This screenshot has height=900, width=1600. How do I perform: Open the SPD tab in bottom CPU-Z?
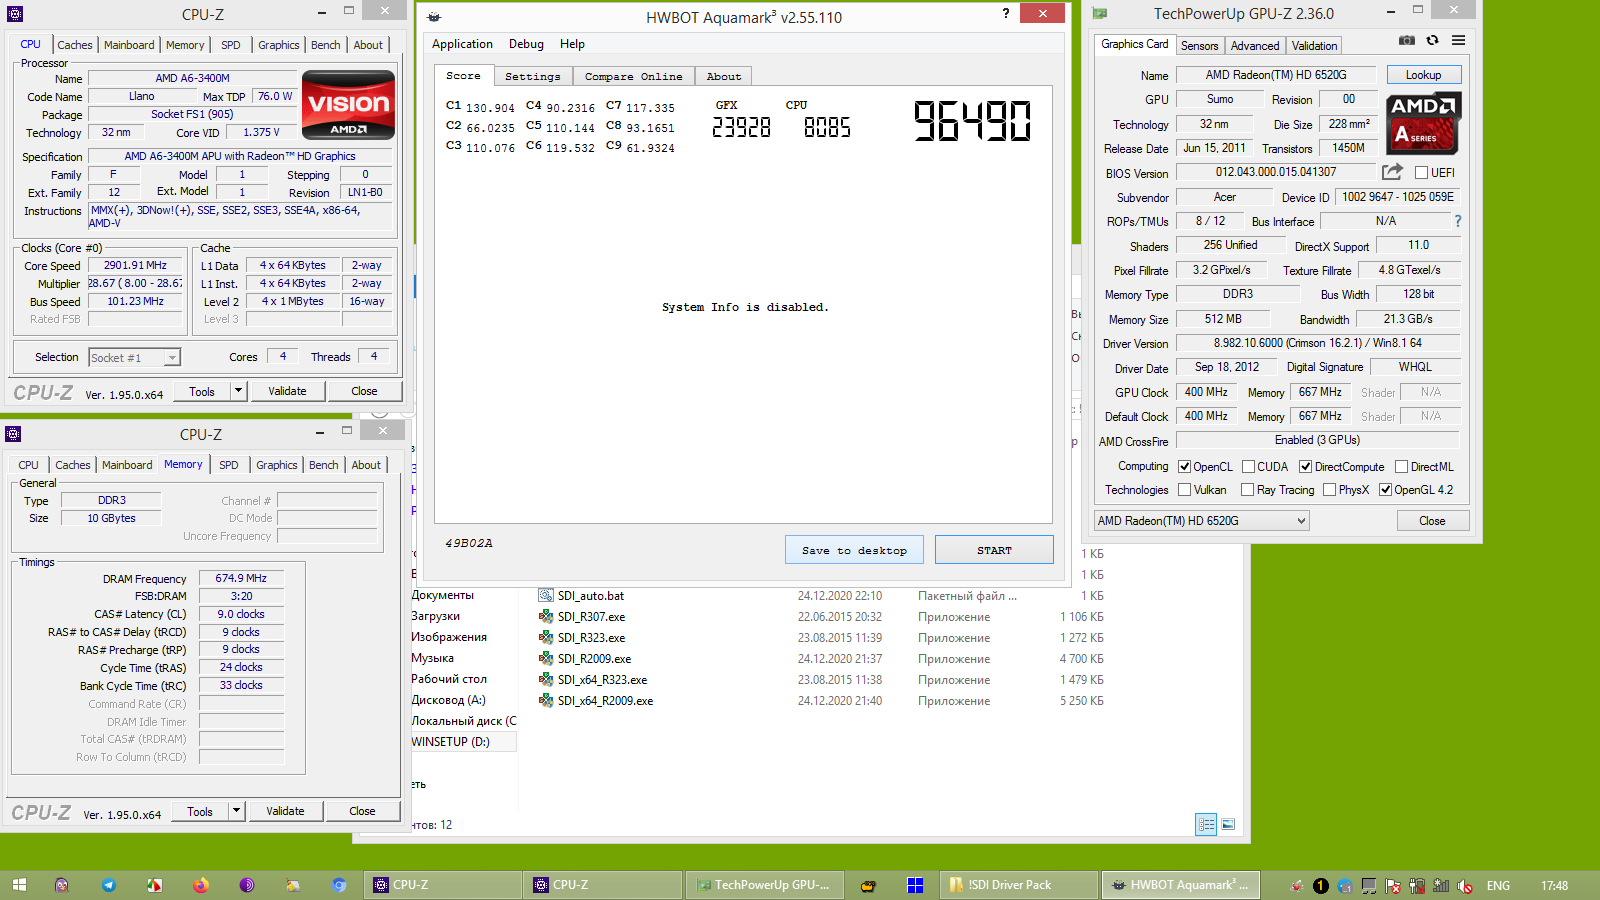coord(229,465)
